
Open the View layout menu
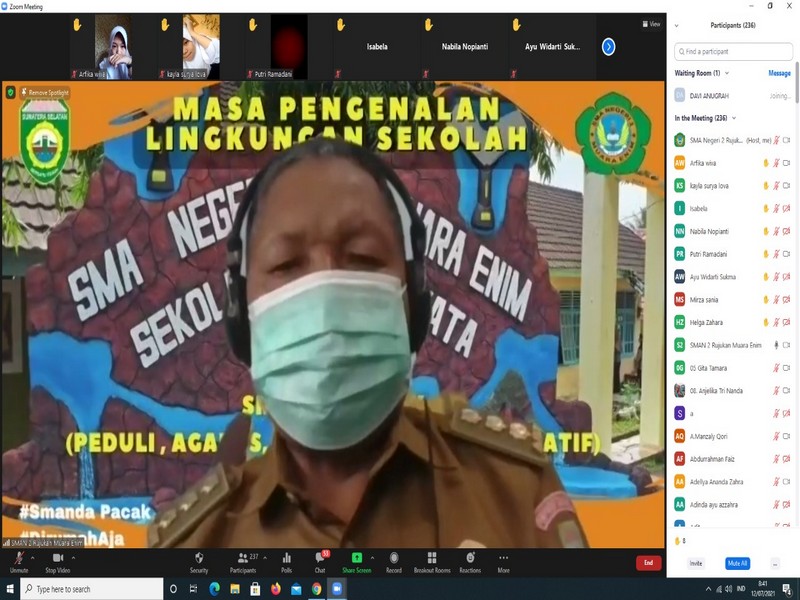(651, 24)
